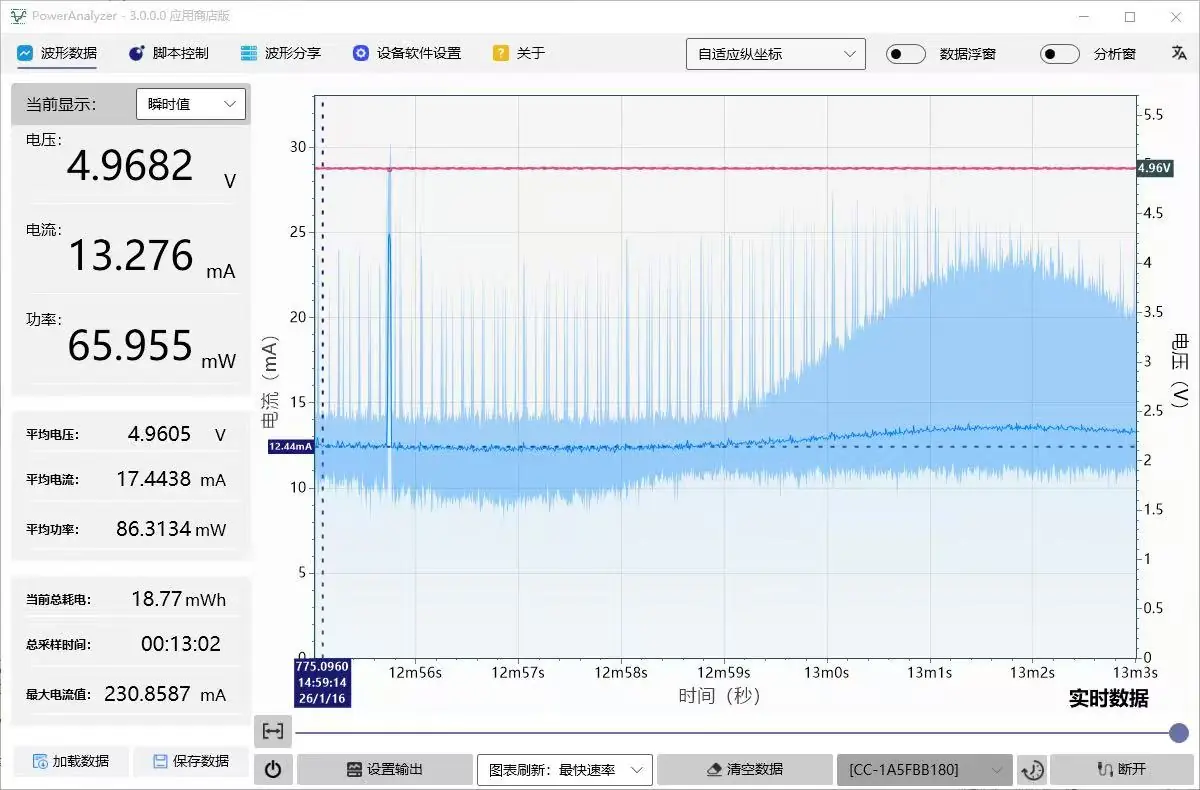
Task: Click the 波形分享 share icon
Action: click(247, 53)
